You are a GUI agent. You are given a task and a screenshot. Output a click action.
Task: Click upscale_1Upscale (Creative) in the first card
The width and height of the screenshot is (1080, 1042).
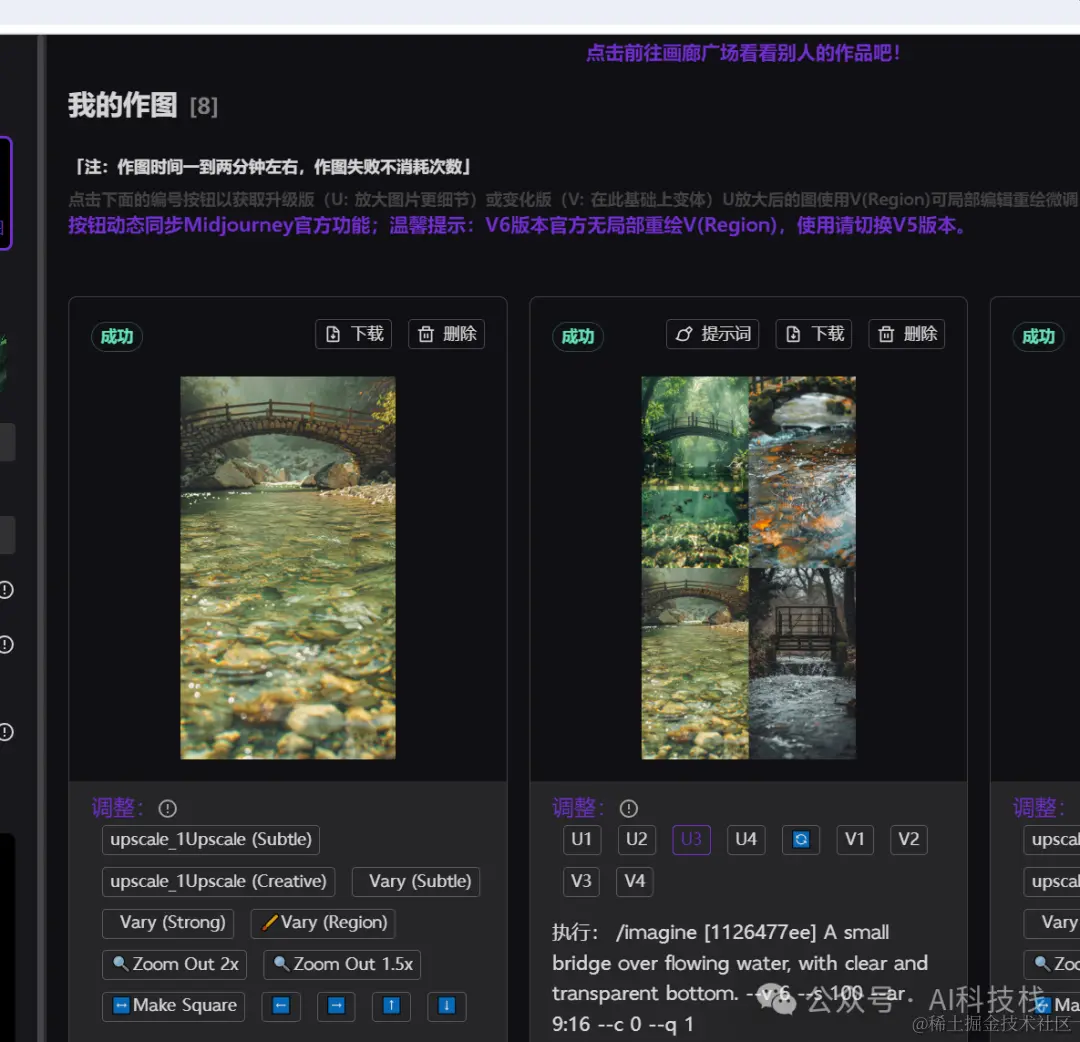218,882
